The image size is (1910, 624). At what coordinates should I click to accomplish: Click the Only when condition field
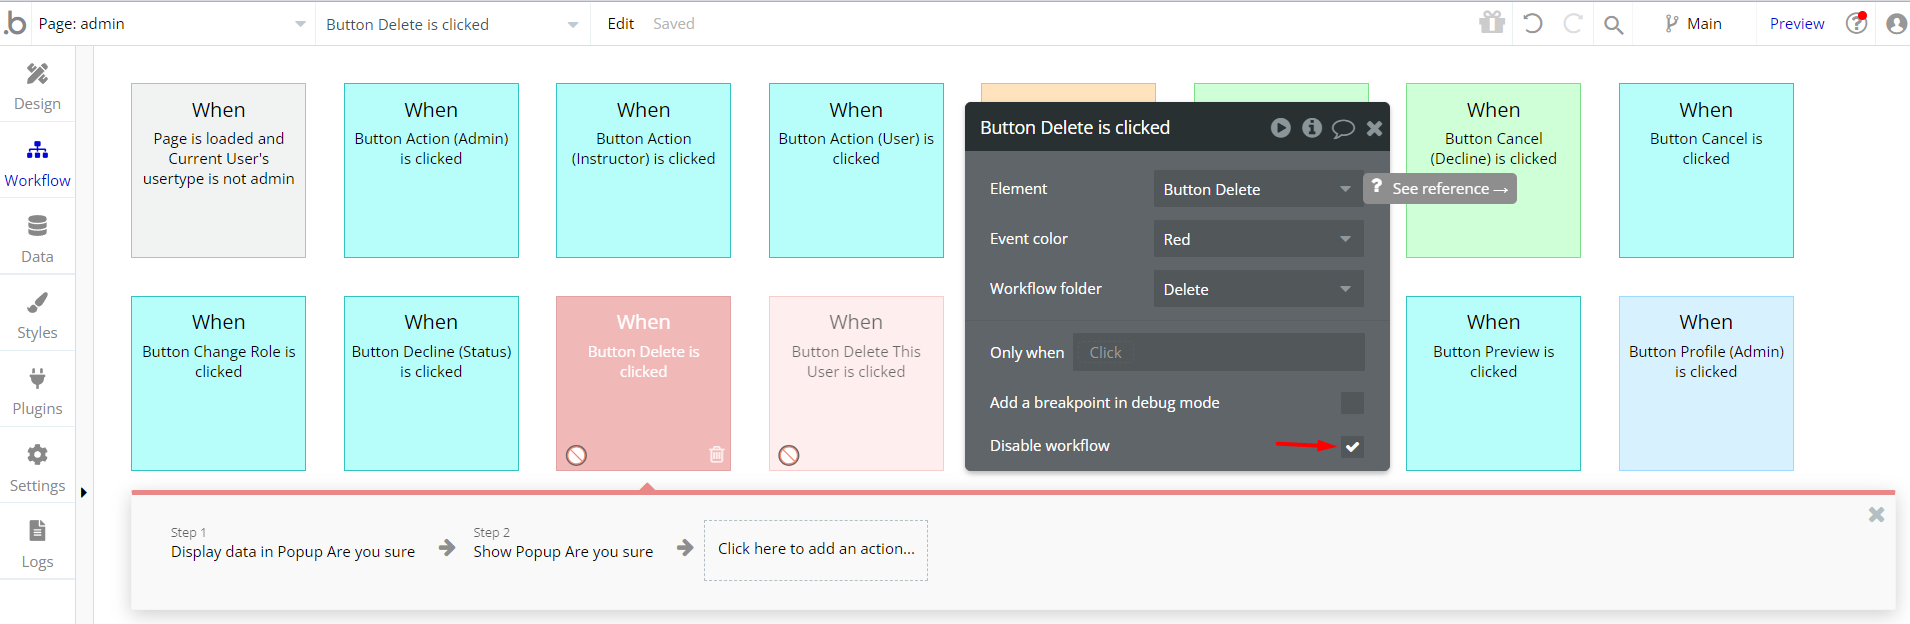tap(1218, 352)
